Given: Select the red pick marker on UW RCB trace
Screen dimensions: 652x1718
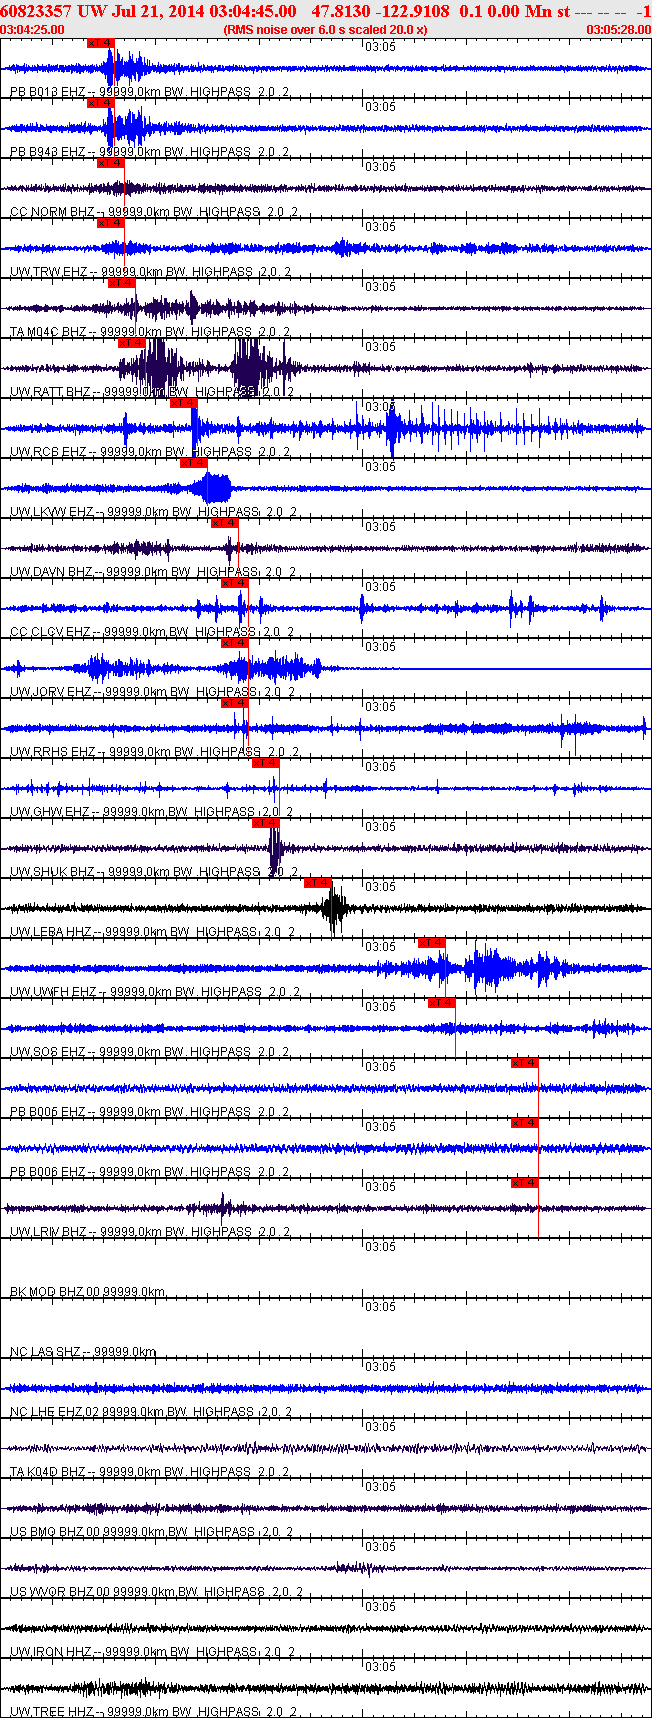Looking at the screenshot, I should point(184,403).
